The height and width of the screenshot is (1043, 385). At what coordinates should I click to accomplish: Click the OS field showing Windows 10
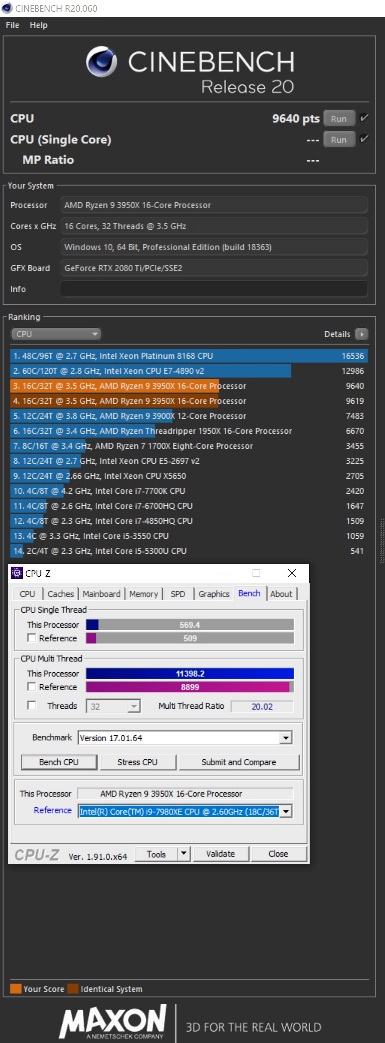(x=213, y=247)
